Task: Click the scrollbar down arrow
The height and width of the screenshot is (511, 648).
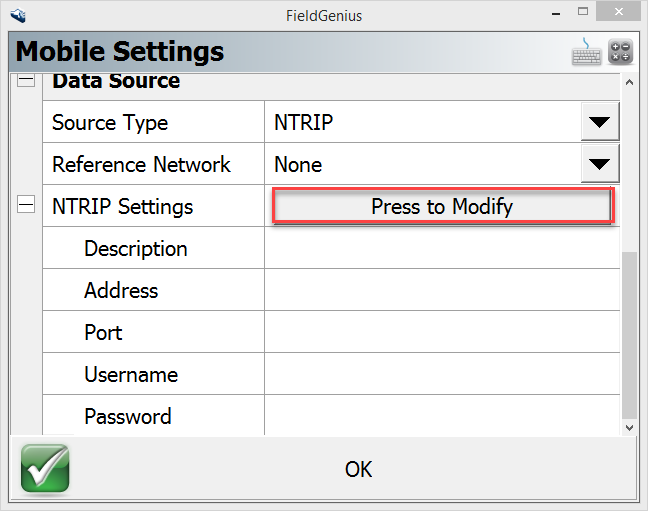Action: pyautogui.click(x=629, y=426)
